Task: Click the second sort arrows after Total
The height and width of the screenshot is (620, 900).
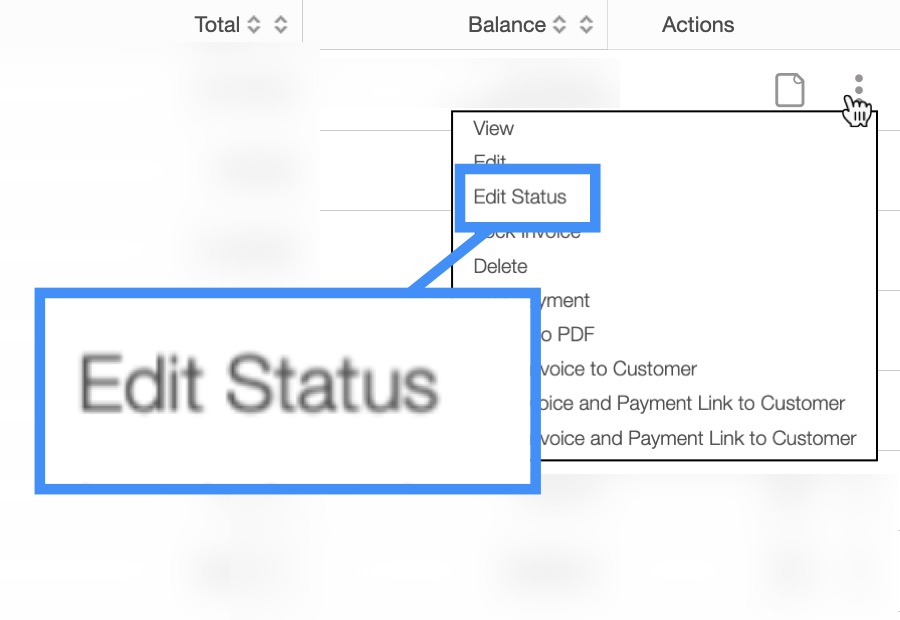Action: pos(281,25)
